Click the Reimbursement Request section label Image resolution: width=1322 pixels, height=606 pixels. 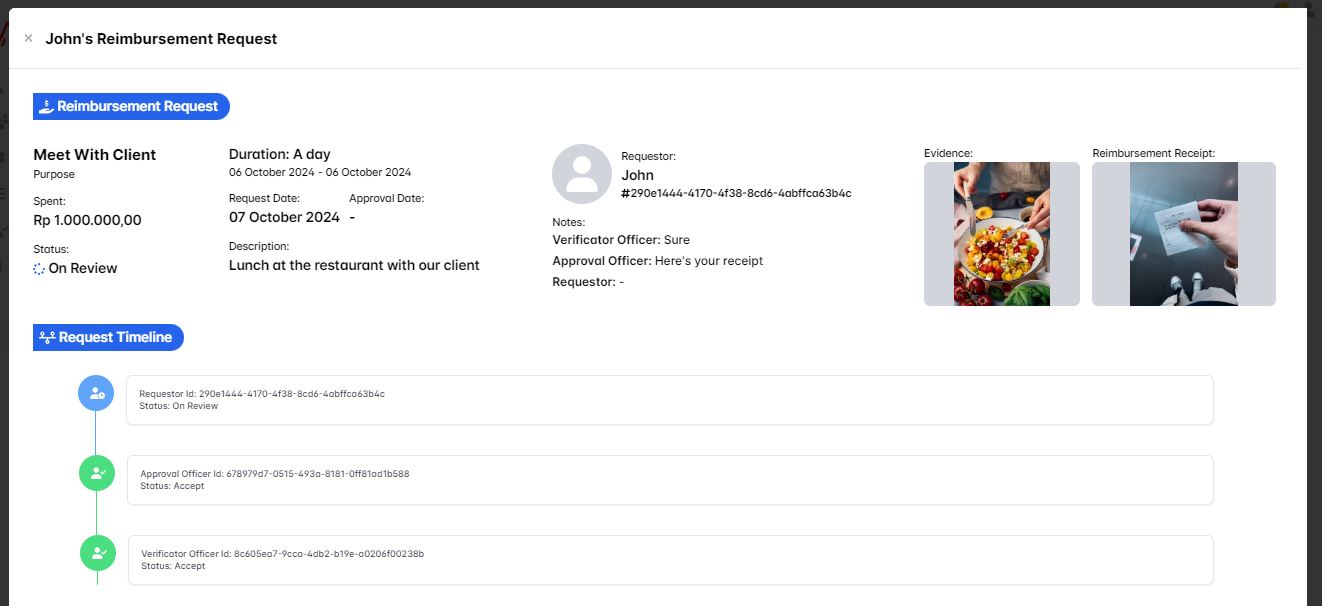137,107
